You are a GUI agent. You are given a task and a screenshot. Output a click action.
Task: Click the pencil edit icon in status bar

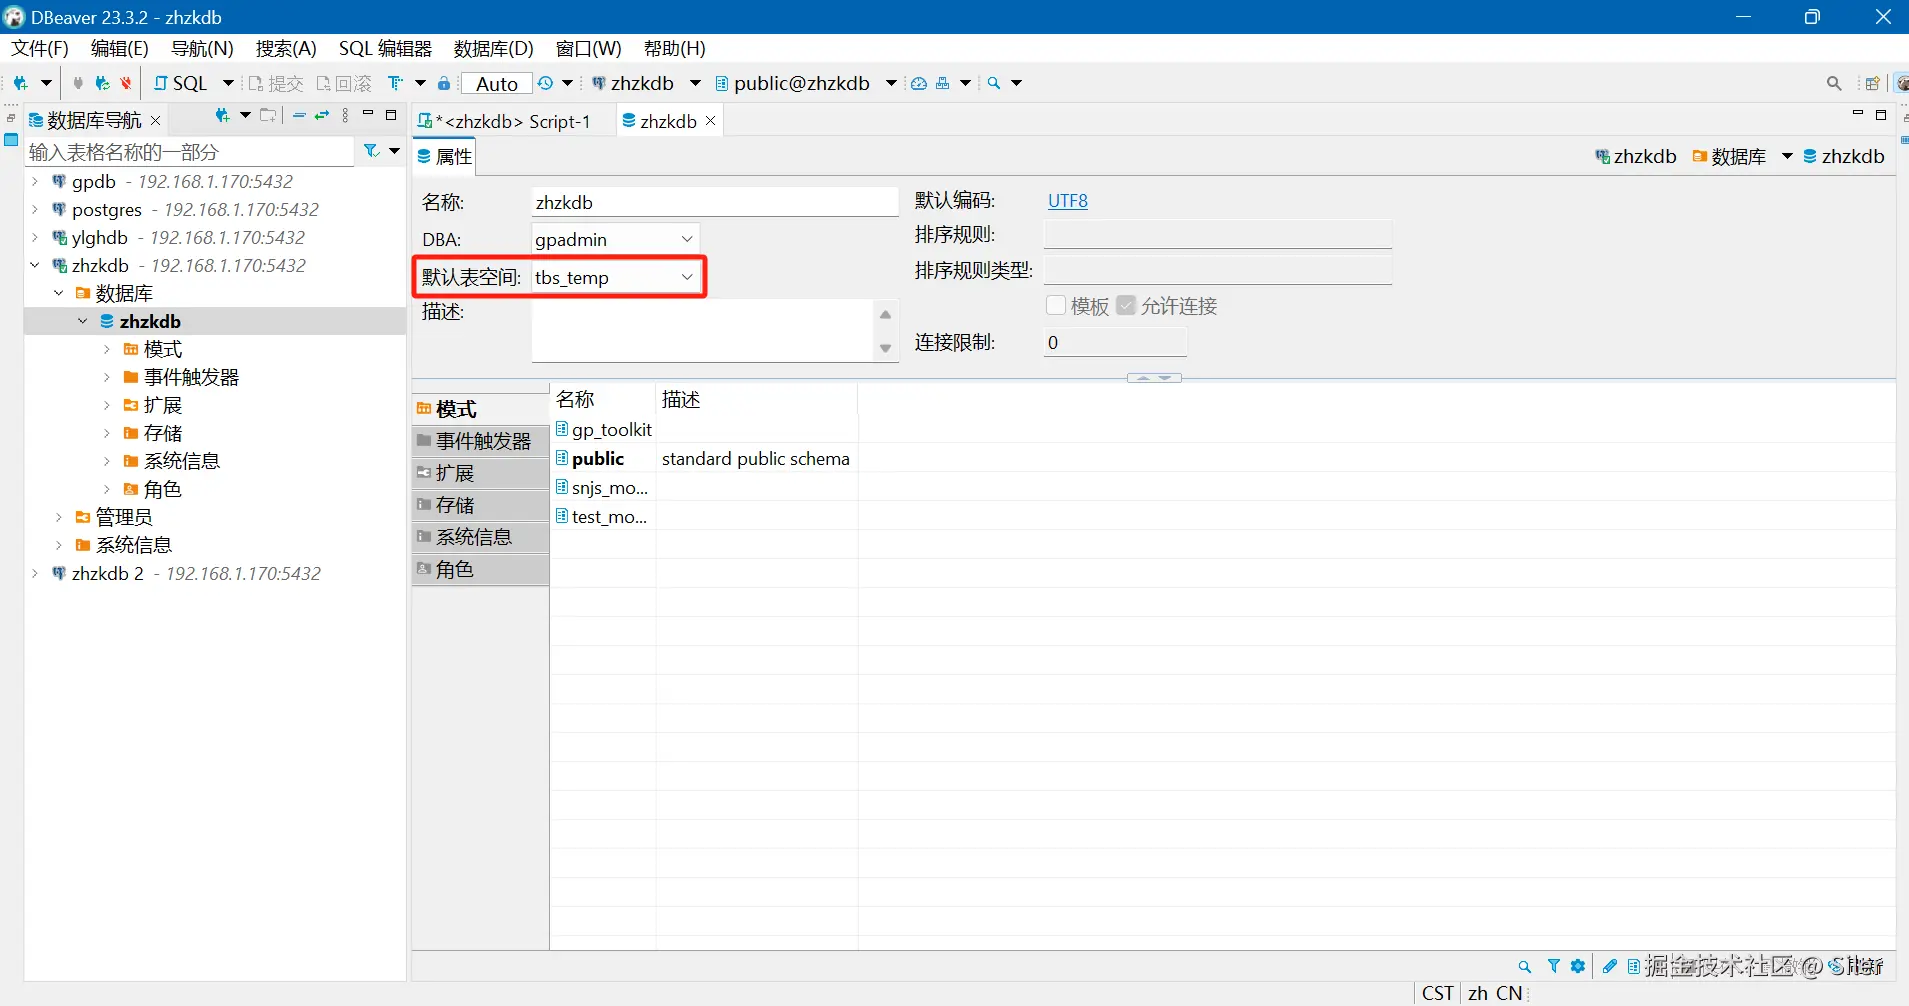click(x=1609, y=966)
